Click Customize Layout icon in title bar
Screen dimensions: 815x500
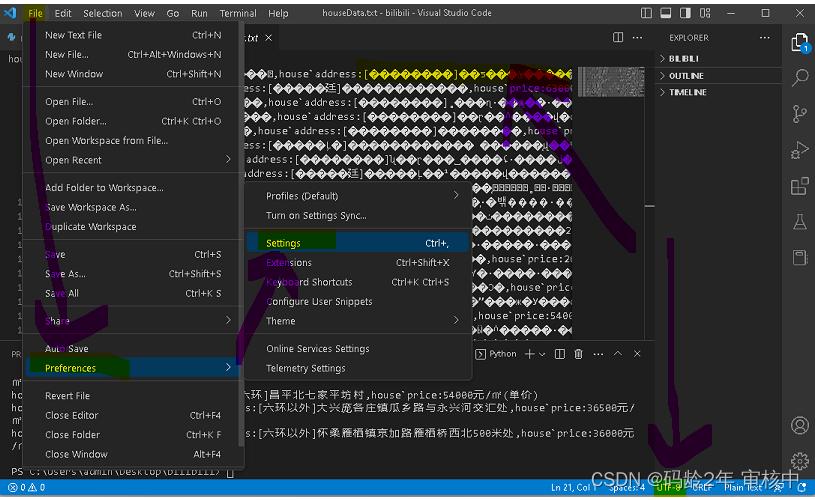tap(705, 13)
